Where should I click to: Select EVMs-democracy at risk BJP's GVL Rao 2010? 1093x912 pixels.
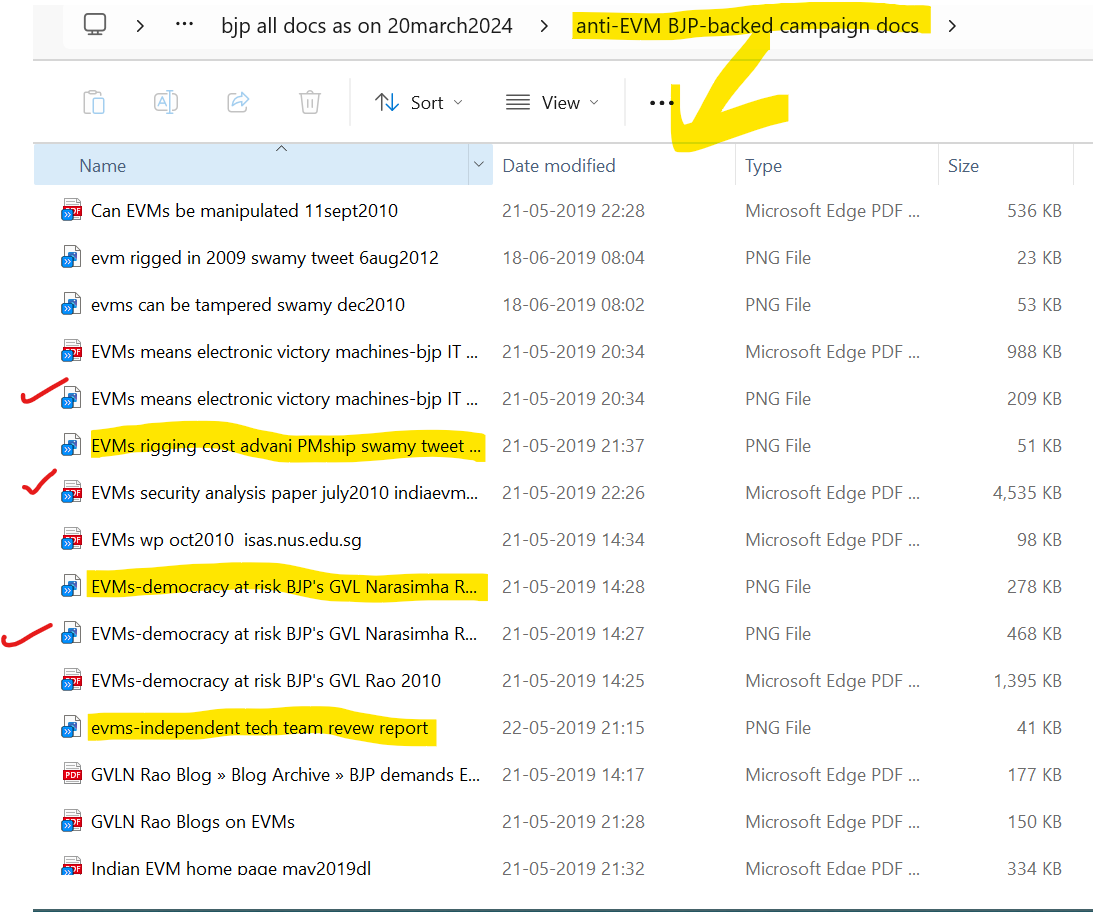click(x=266, y=681)
